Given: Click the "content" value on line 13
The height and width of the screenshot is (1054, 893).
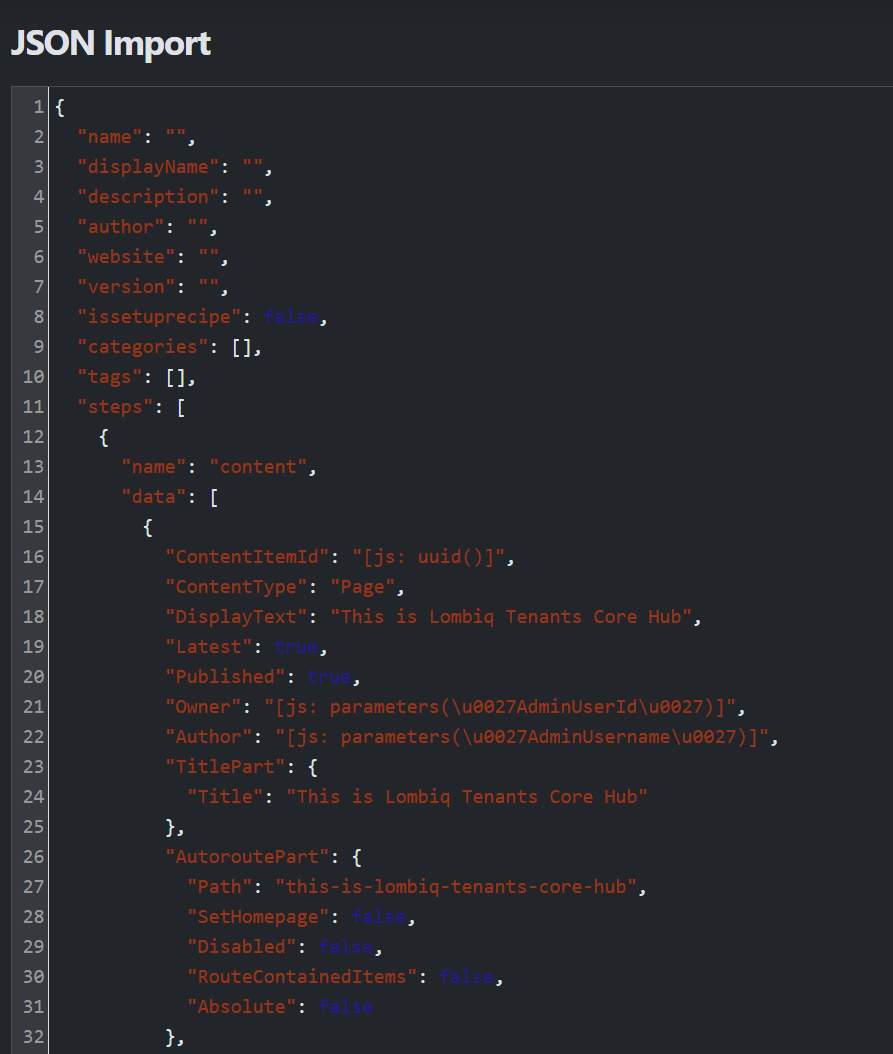Looking at the screenshot, I should 258,467.
